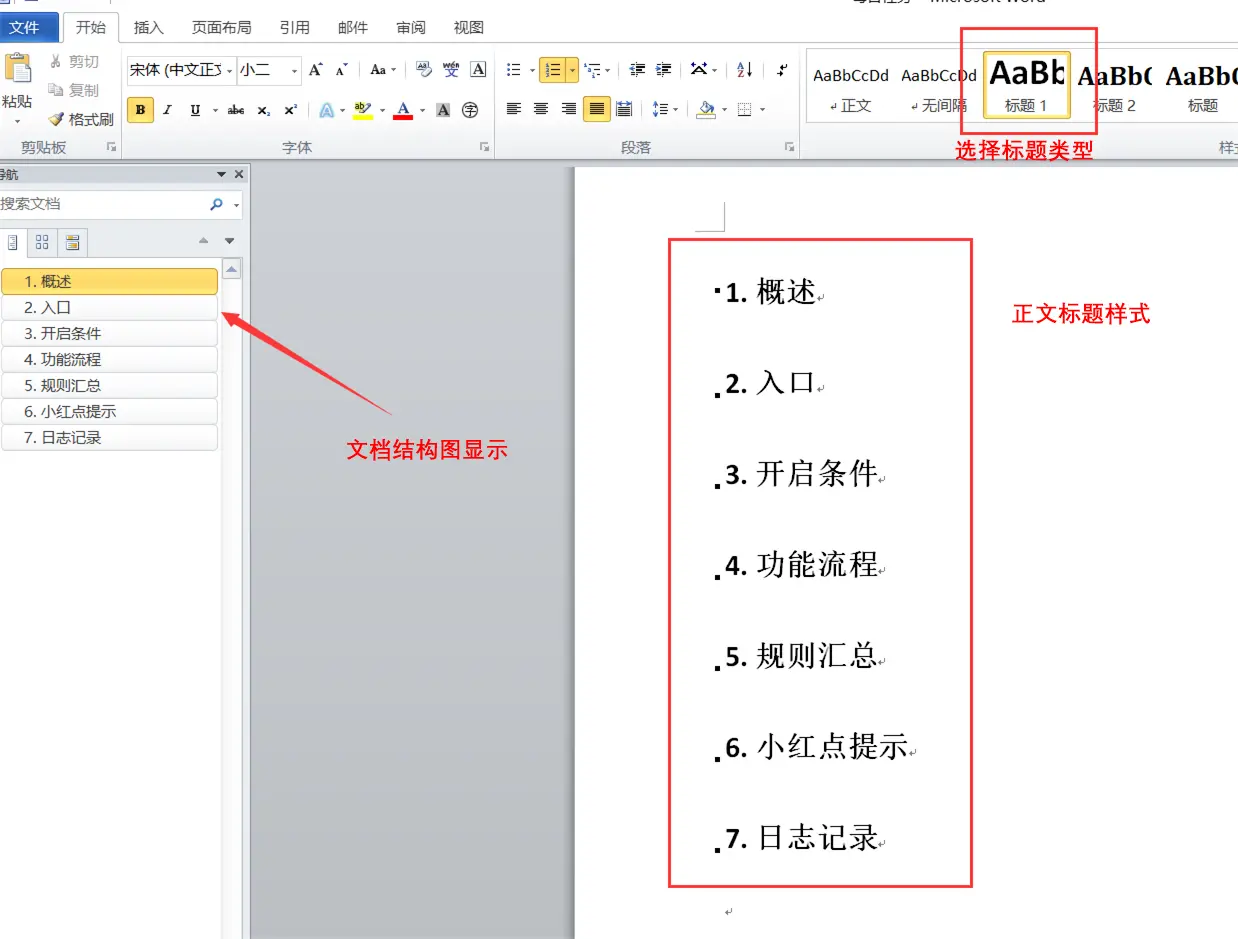Viewport: 1238px width, 939px height.
Task: Click the Grow Font icon
Action: click(315, 70)
